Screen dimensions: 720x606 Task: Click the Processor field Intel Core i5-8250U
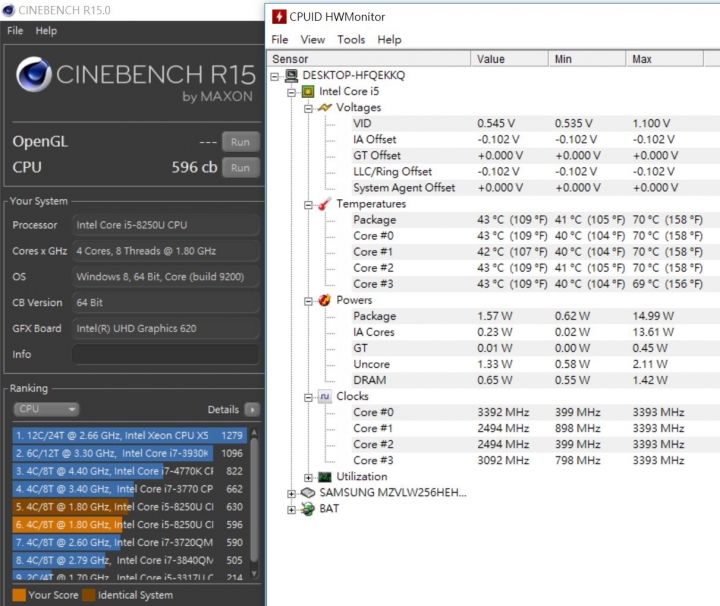pyautogui.click(x=165, y=225)
